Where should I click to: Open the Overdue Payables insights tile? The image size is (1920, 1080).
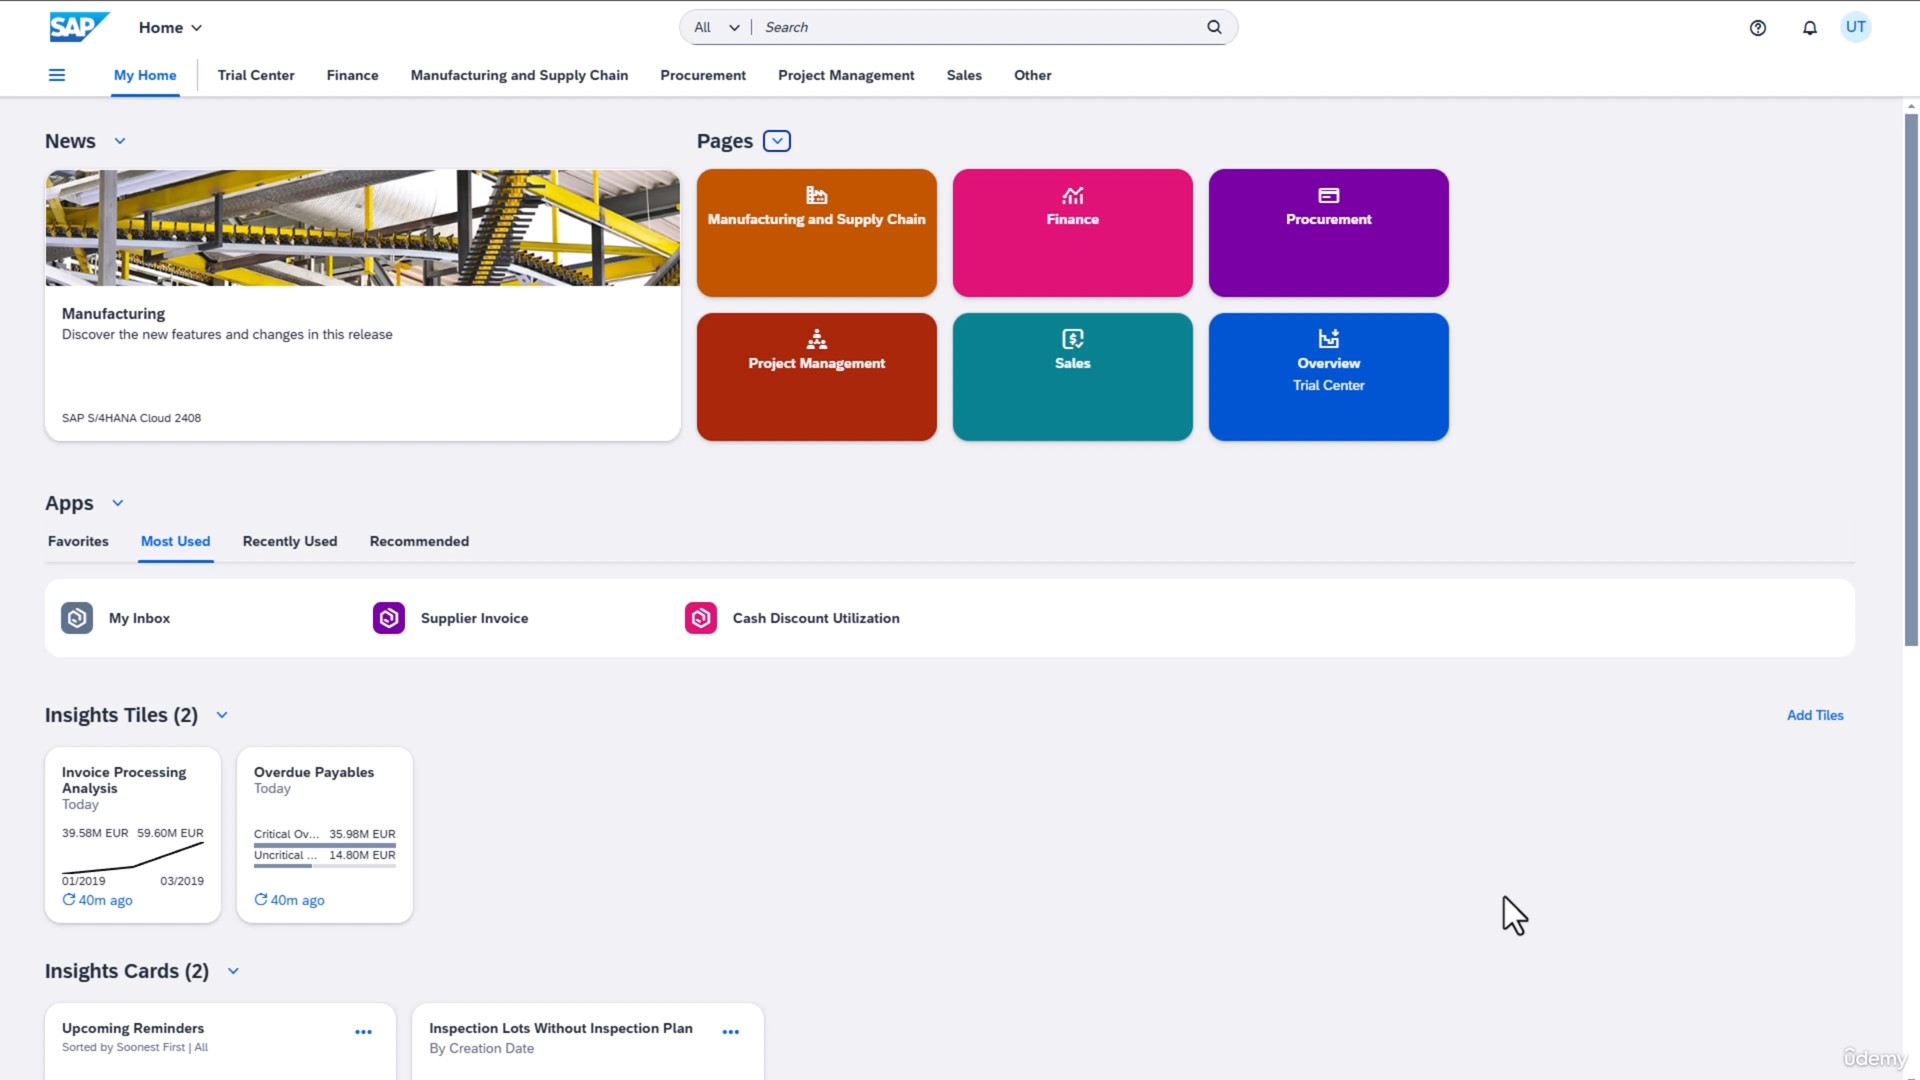[325, 835]
